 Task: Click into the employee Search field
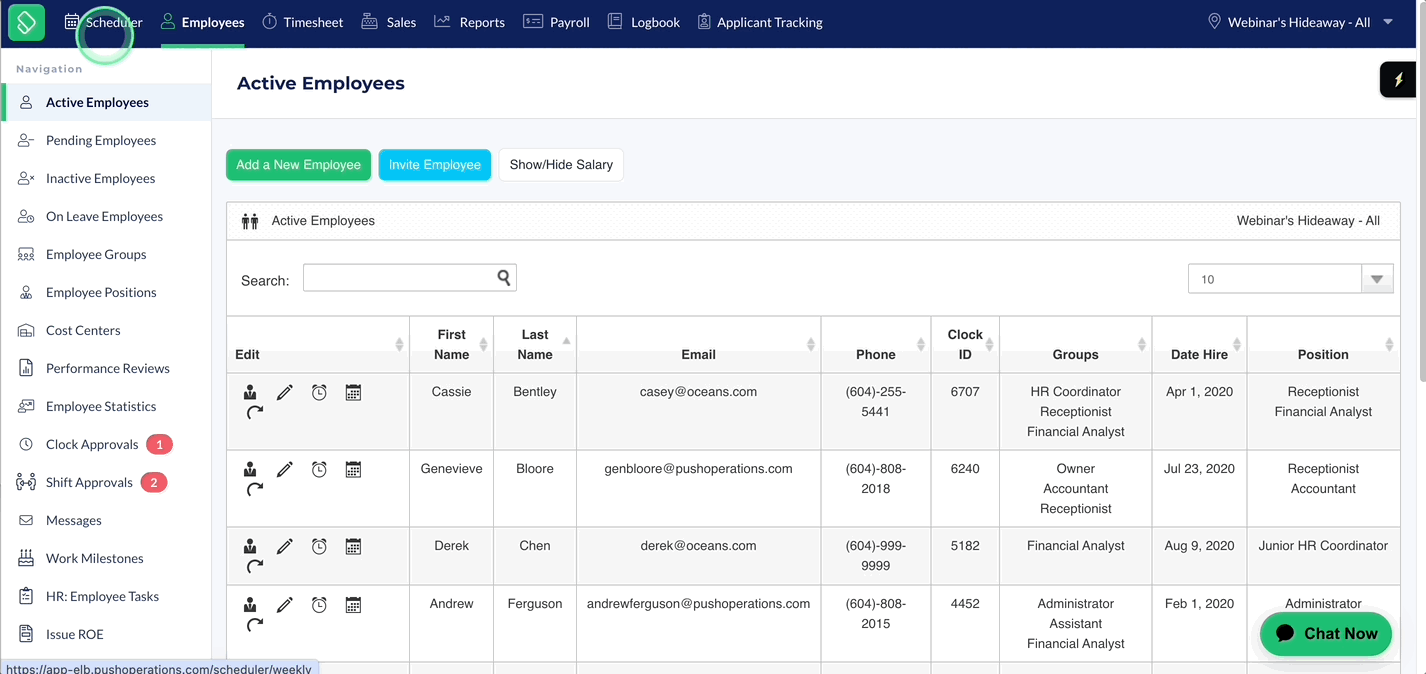pyautogui.click(x=409, y=278)
